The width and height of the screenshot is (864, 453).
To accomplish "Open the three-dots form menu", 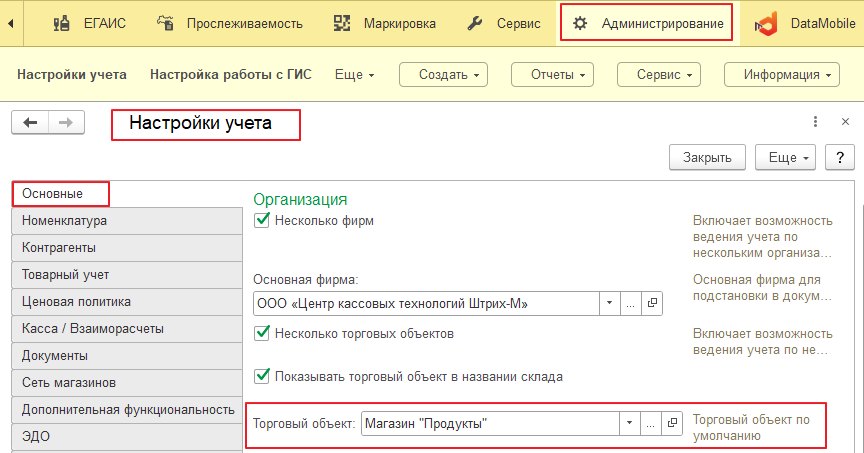I will [x=816, y=122].
